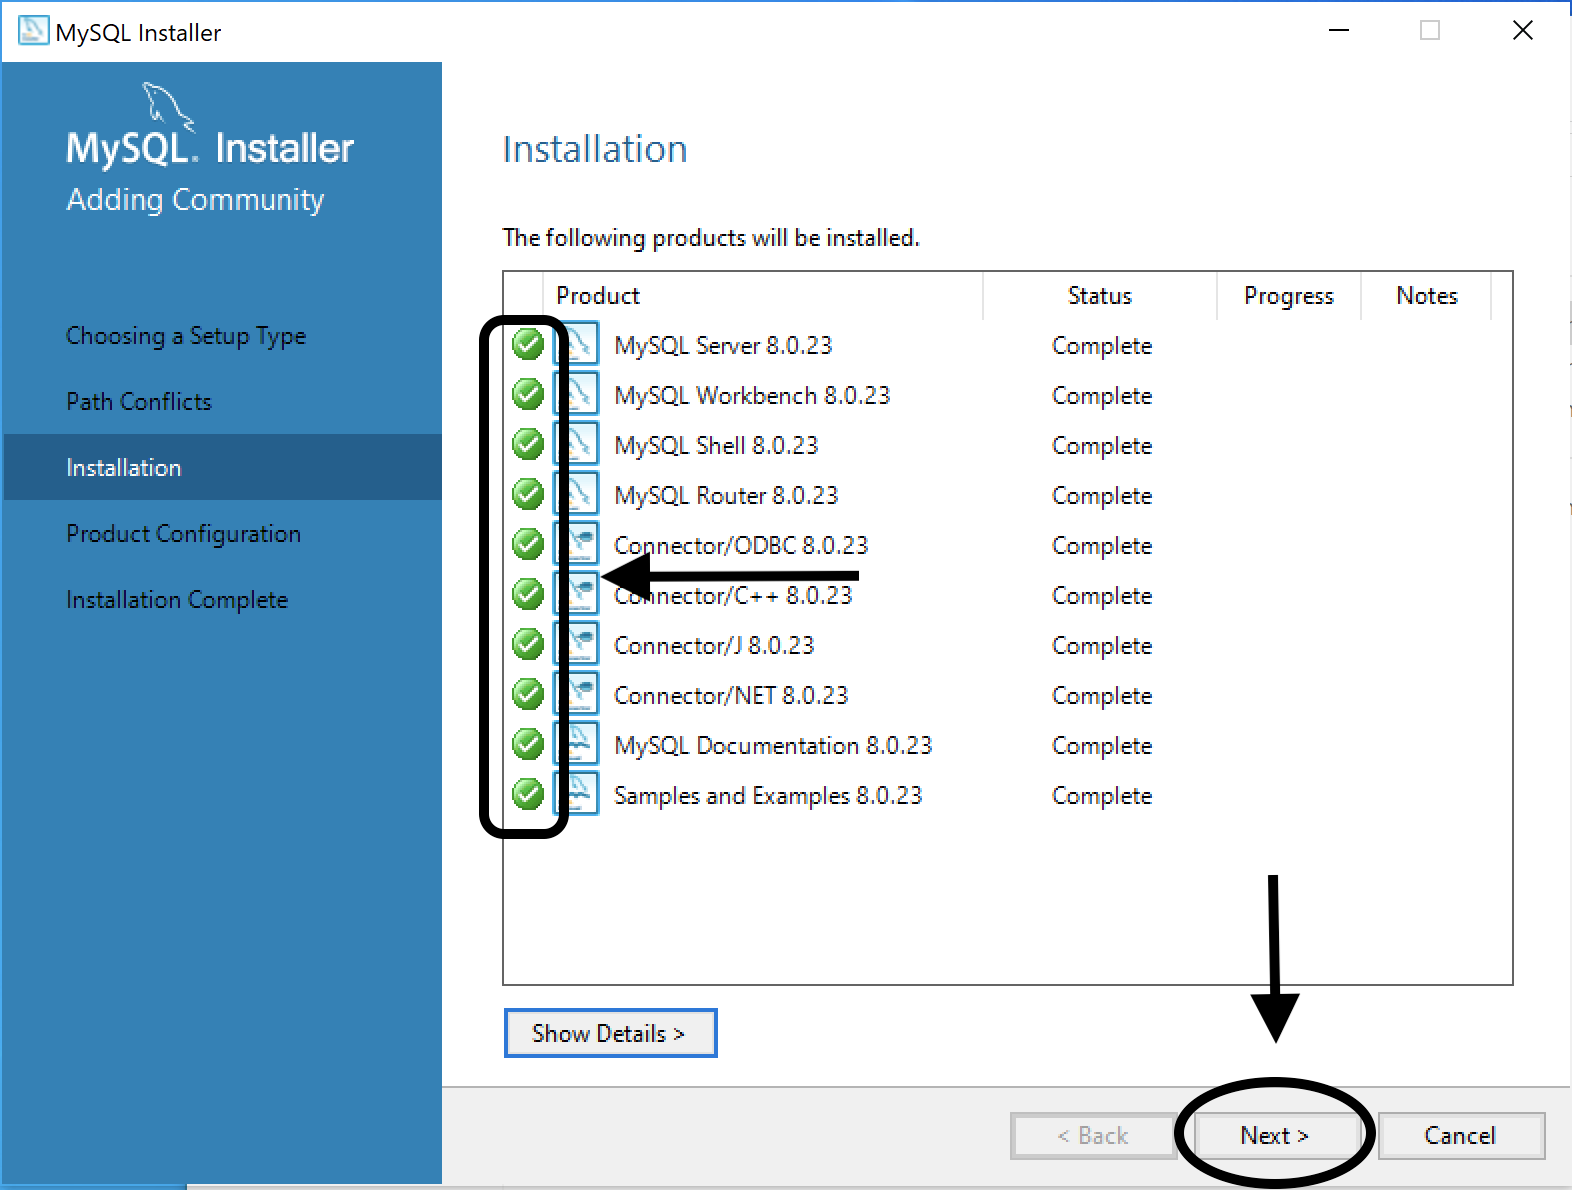Image resolution: width=1572 pixels, height=1190 pixels.
Task: Select the MySQL Documentation 8.0.23 row
Action: 1007,745
